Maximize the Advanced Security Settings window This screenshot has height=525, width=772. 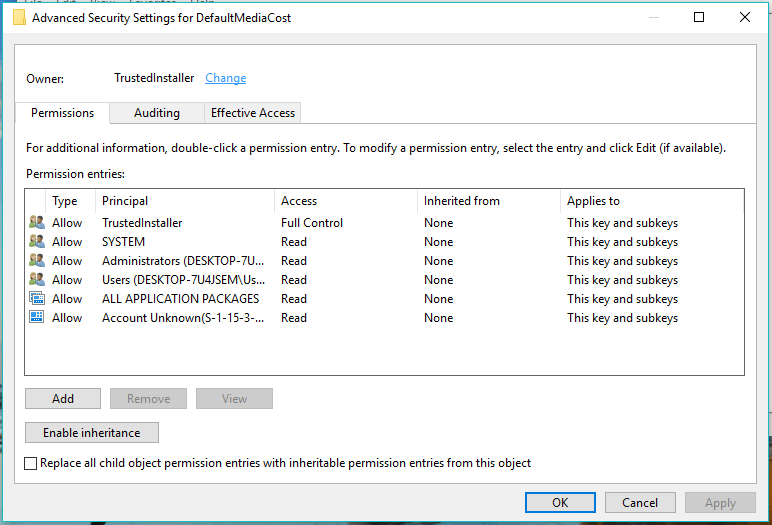pos(699,17)
